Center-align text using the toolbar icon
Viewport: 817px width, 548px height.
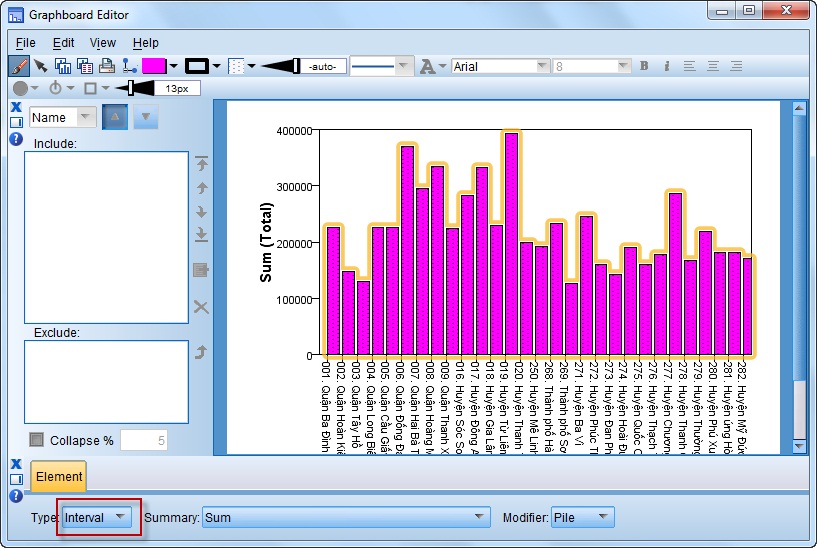tap(713, 66)
